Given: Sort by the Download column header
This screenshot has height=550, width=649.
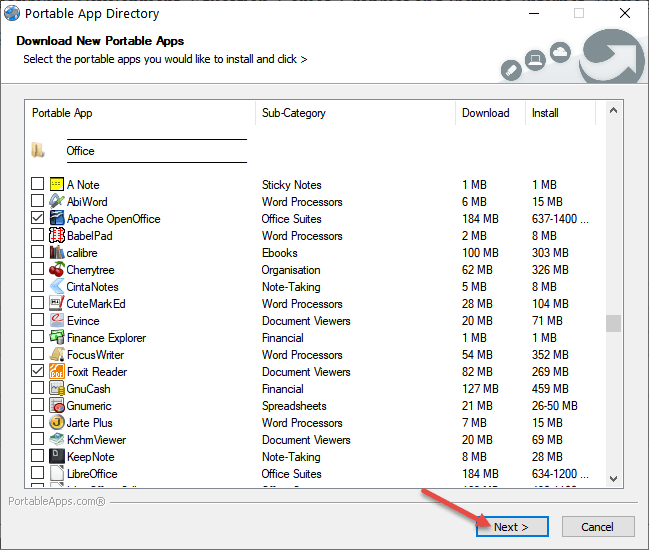Looking at the screenshot, I should coord(490,113).
